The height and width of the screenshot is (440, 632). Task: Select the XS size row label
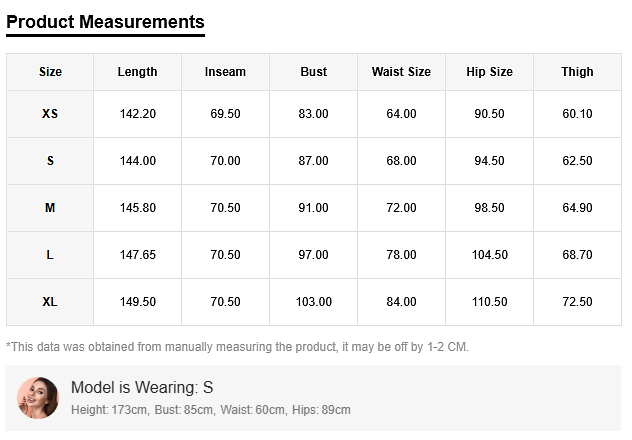click(50, 114)
